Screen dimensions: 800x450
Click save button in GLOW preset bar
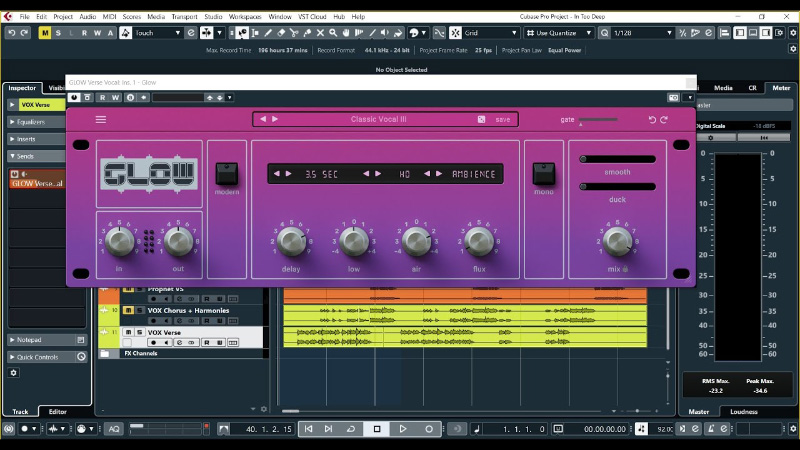click(503, 119)
